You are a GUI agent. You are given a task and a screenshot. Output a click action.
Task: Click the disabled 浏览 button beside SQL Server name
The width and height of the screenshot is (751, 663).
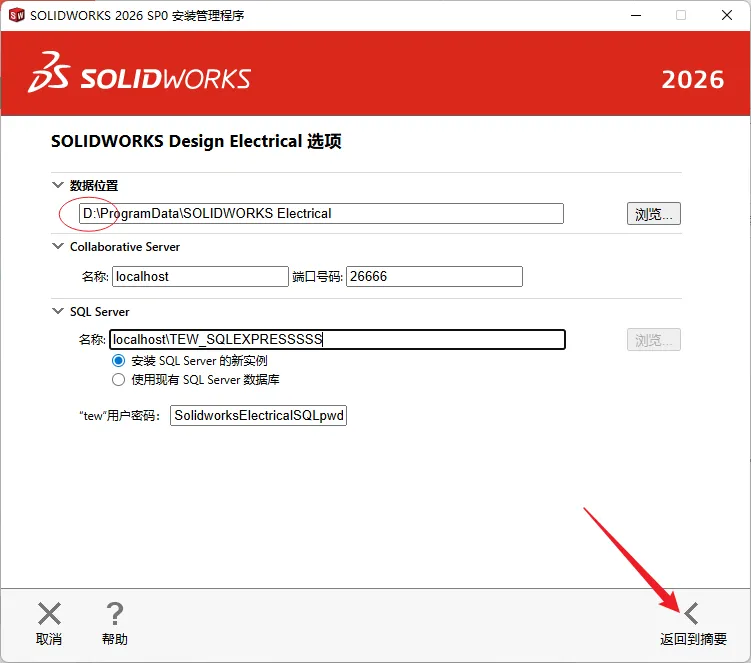[x=654, y=340]
